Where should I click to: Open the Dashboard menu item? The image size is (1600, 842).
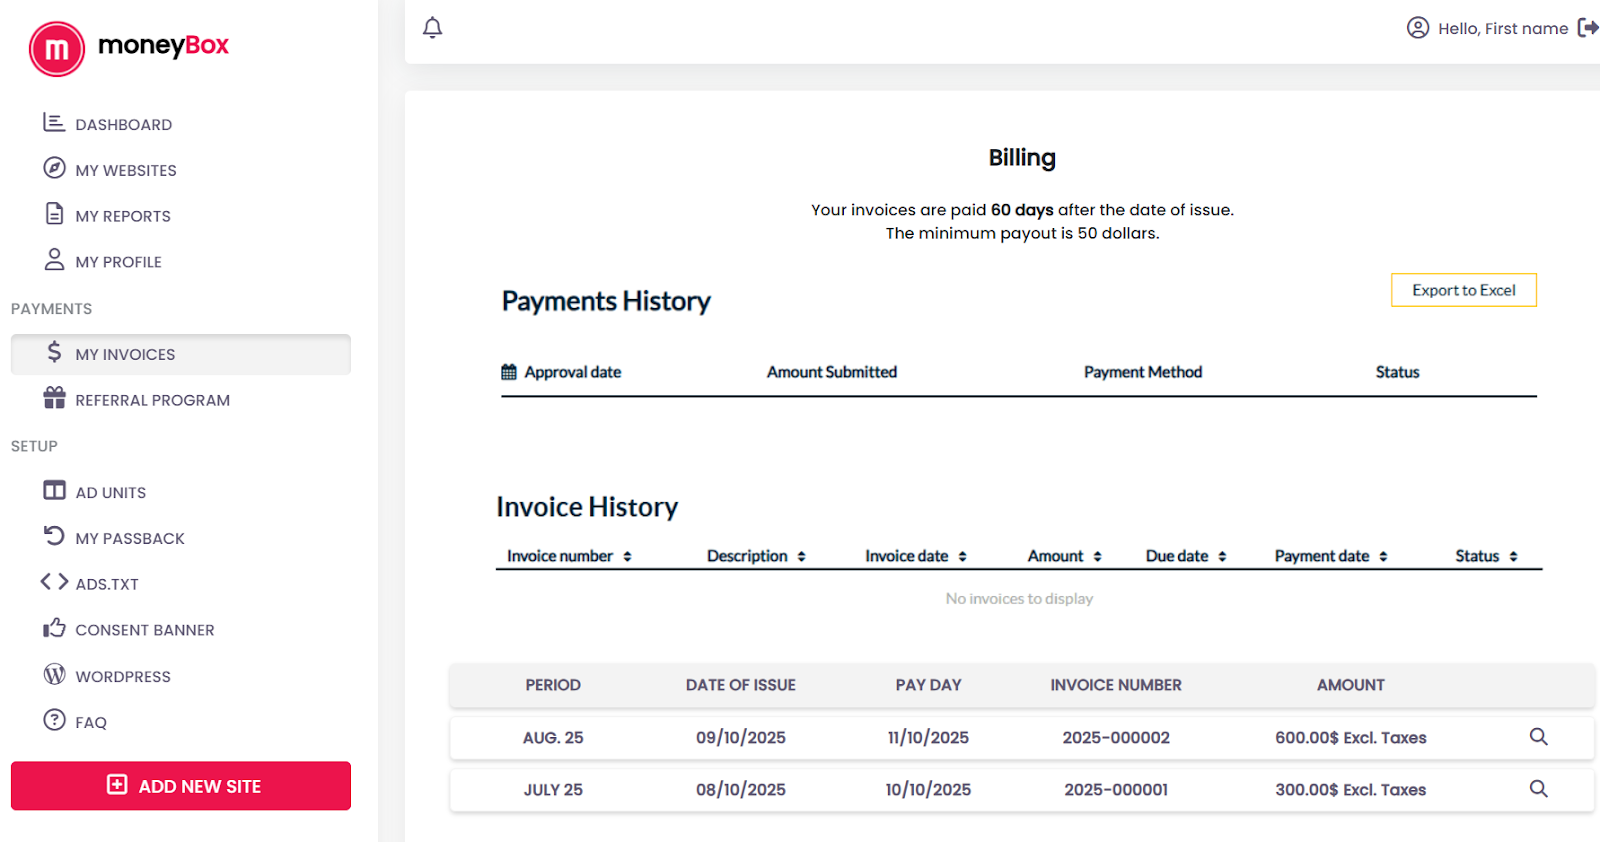point(123,125)
